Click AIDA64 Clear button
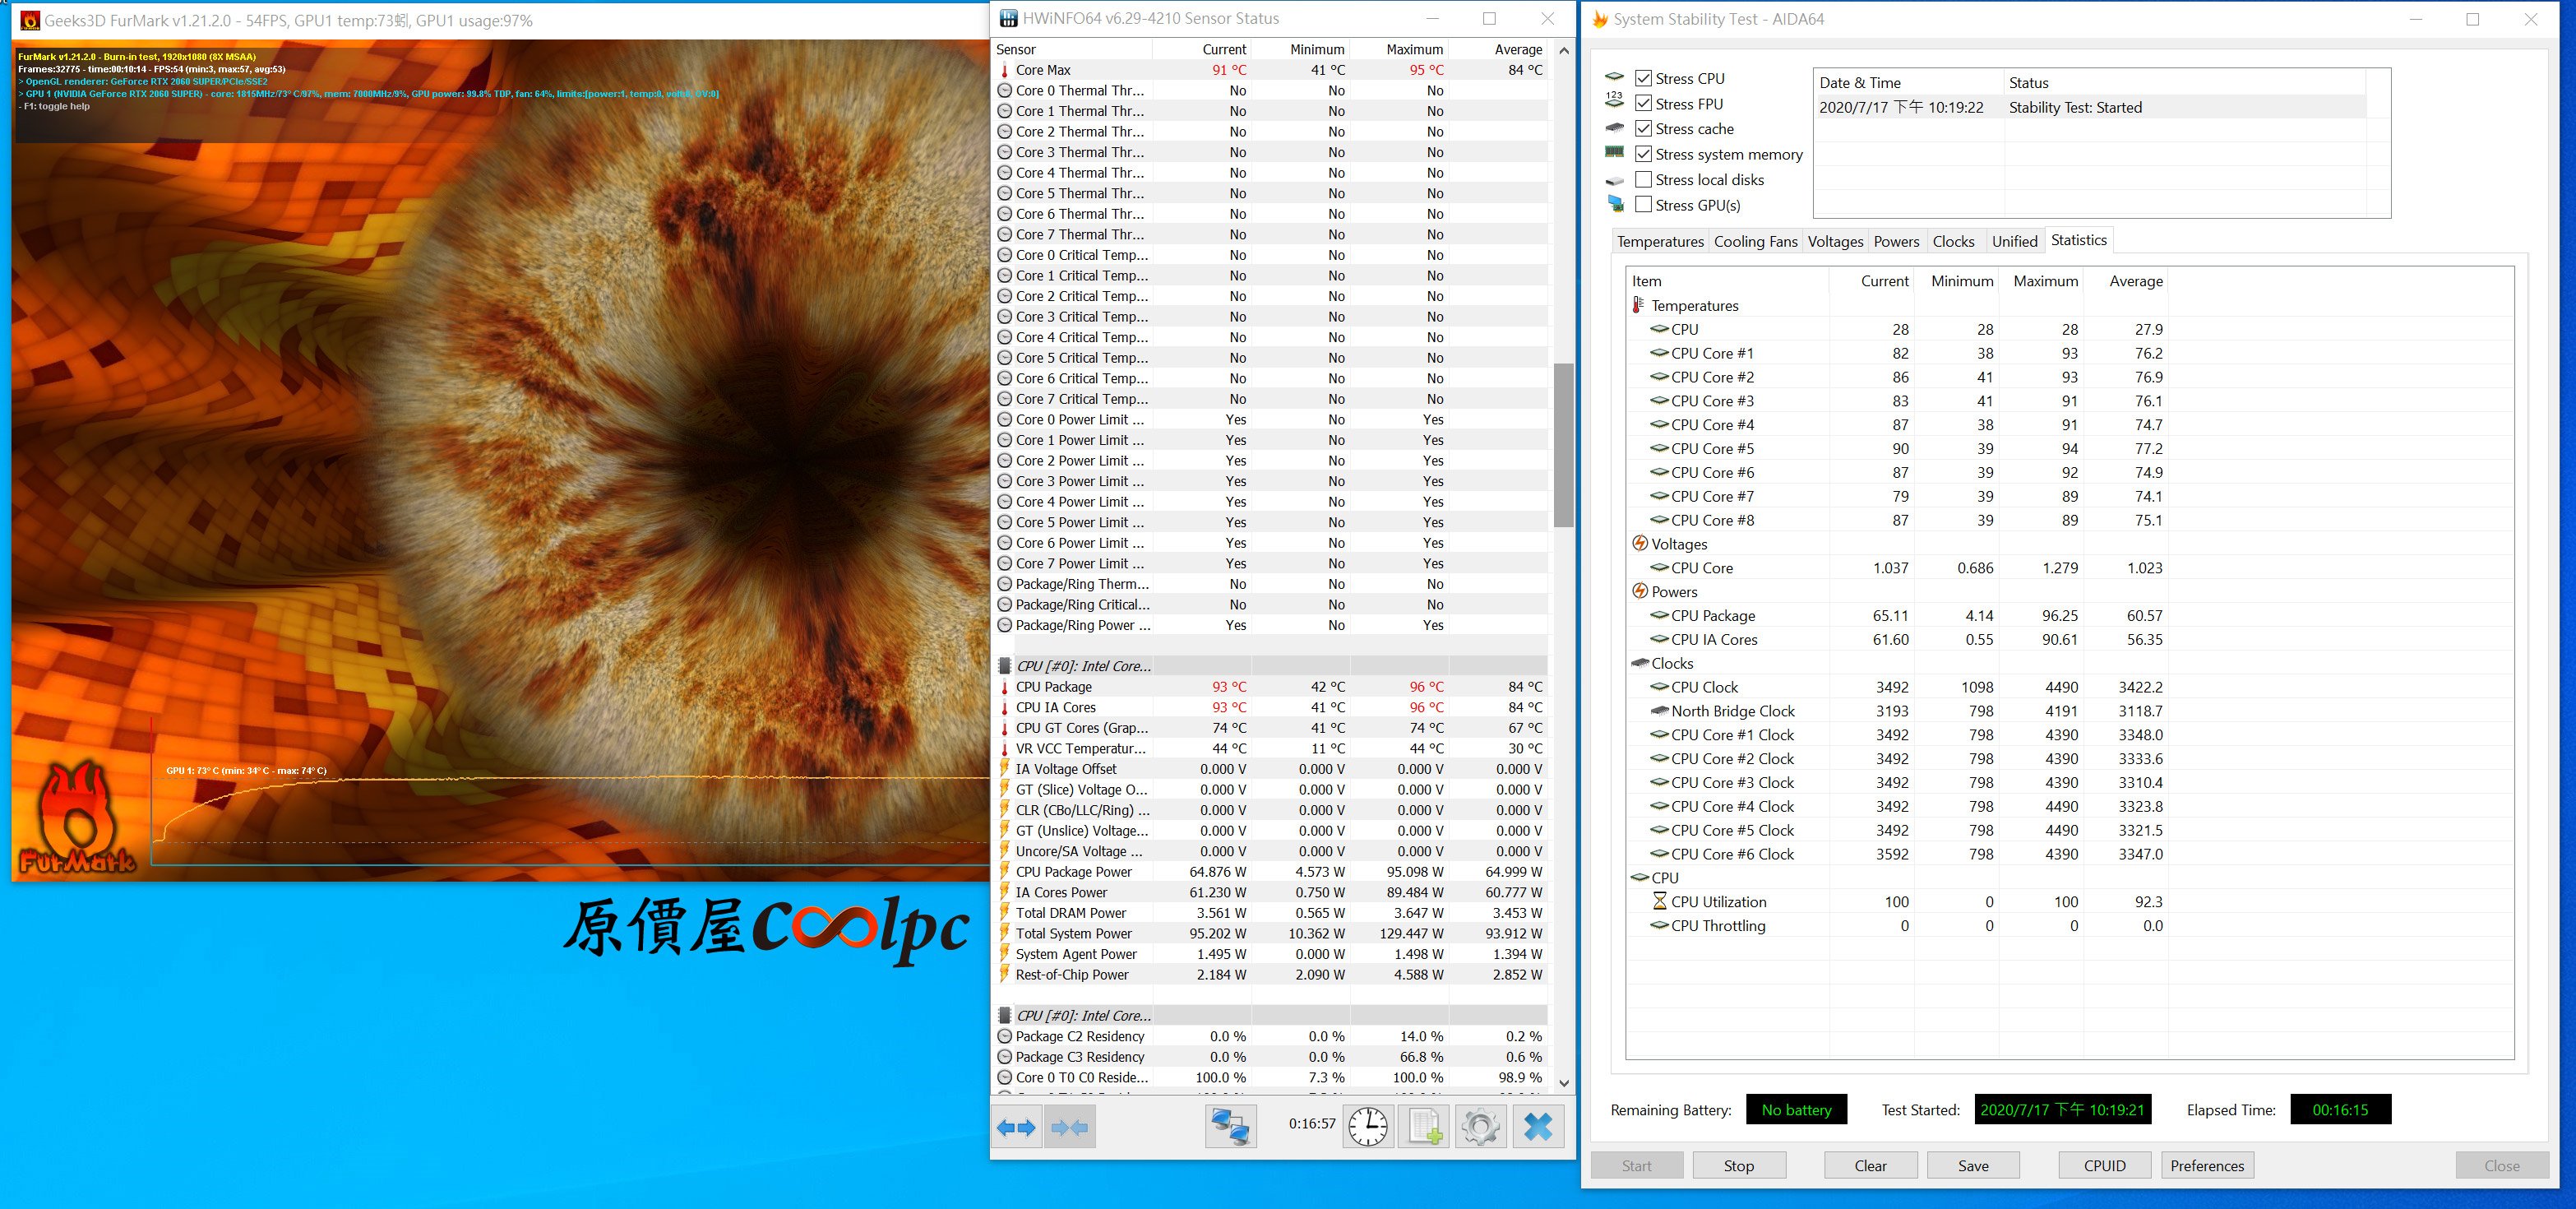This screenshot has width=2576, height=1209. (x=1870, y=1166)
